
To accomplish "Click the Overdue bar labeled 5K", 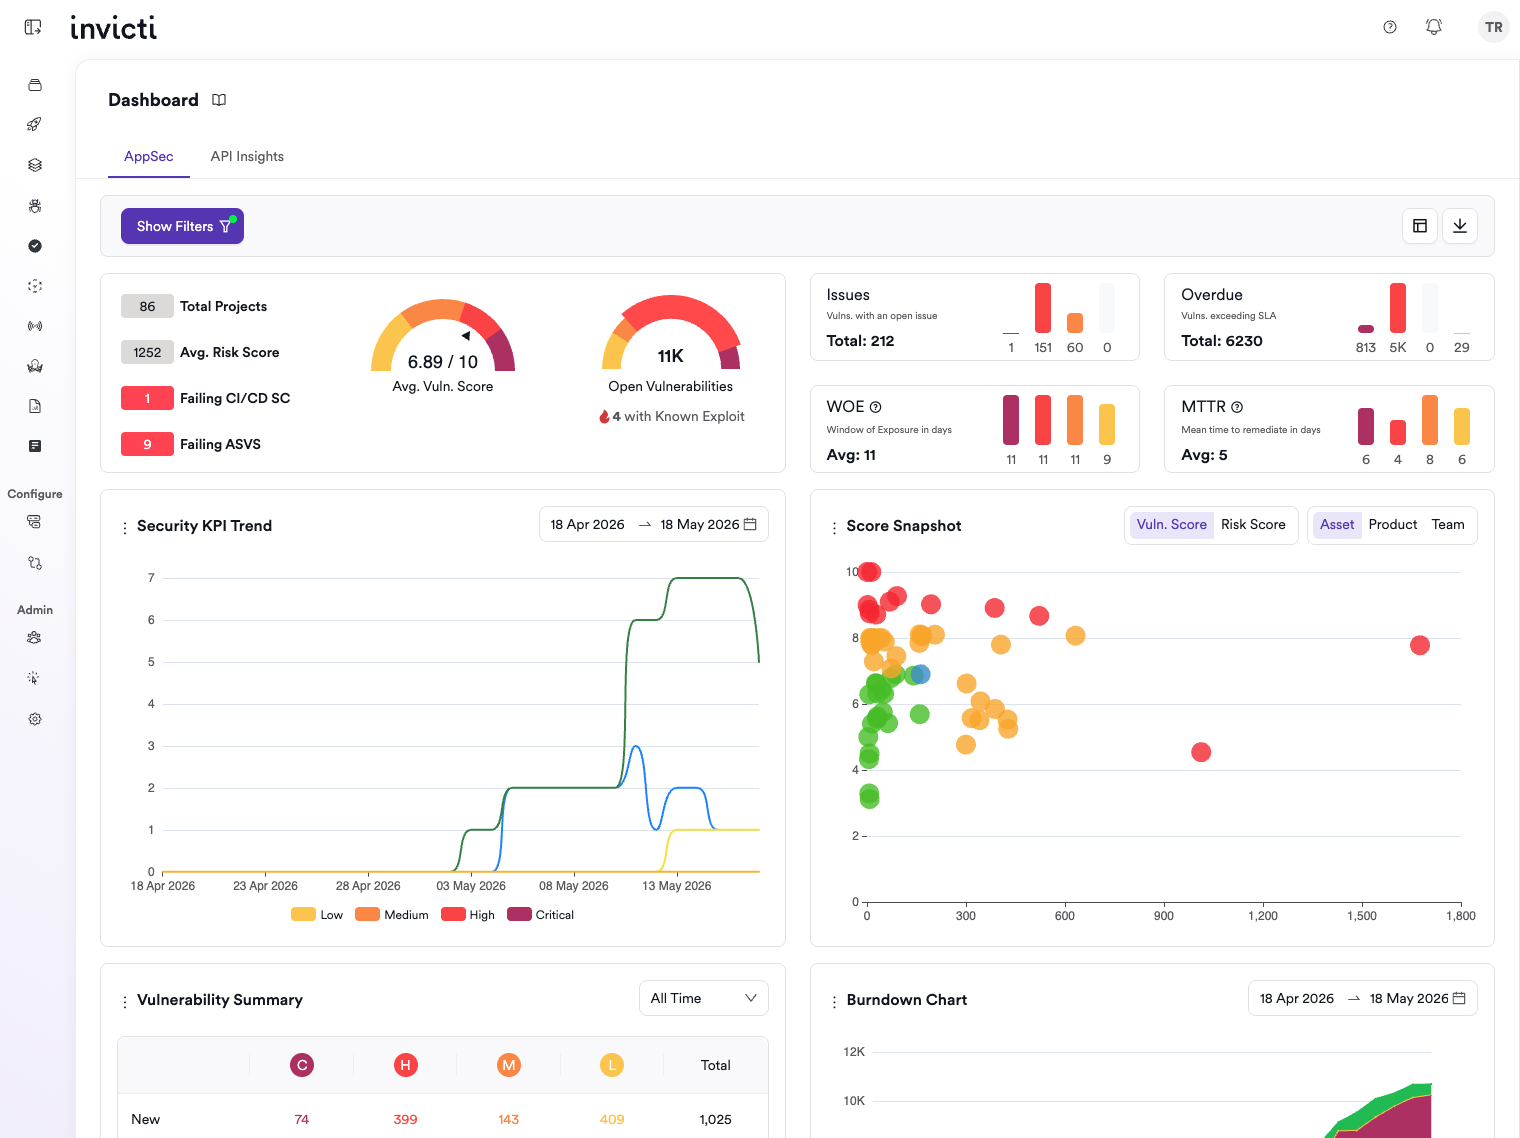I will point(1398,308).
